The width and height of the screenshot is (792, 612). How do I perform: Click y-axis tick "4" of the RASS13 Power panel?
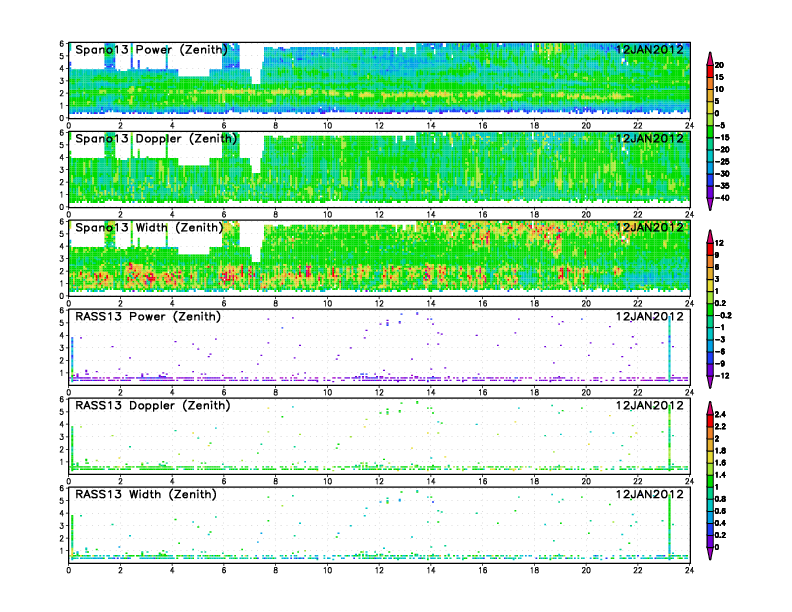point(62,335)
